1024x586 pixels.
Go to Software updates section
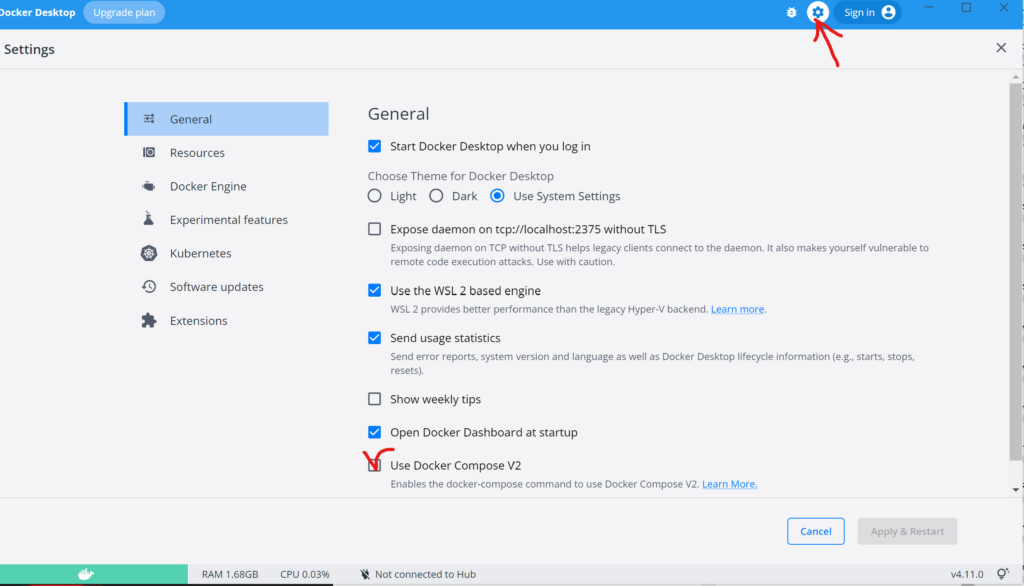pyautogui.click(x=227, y=287)
